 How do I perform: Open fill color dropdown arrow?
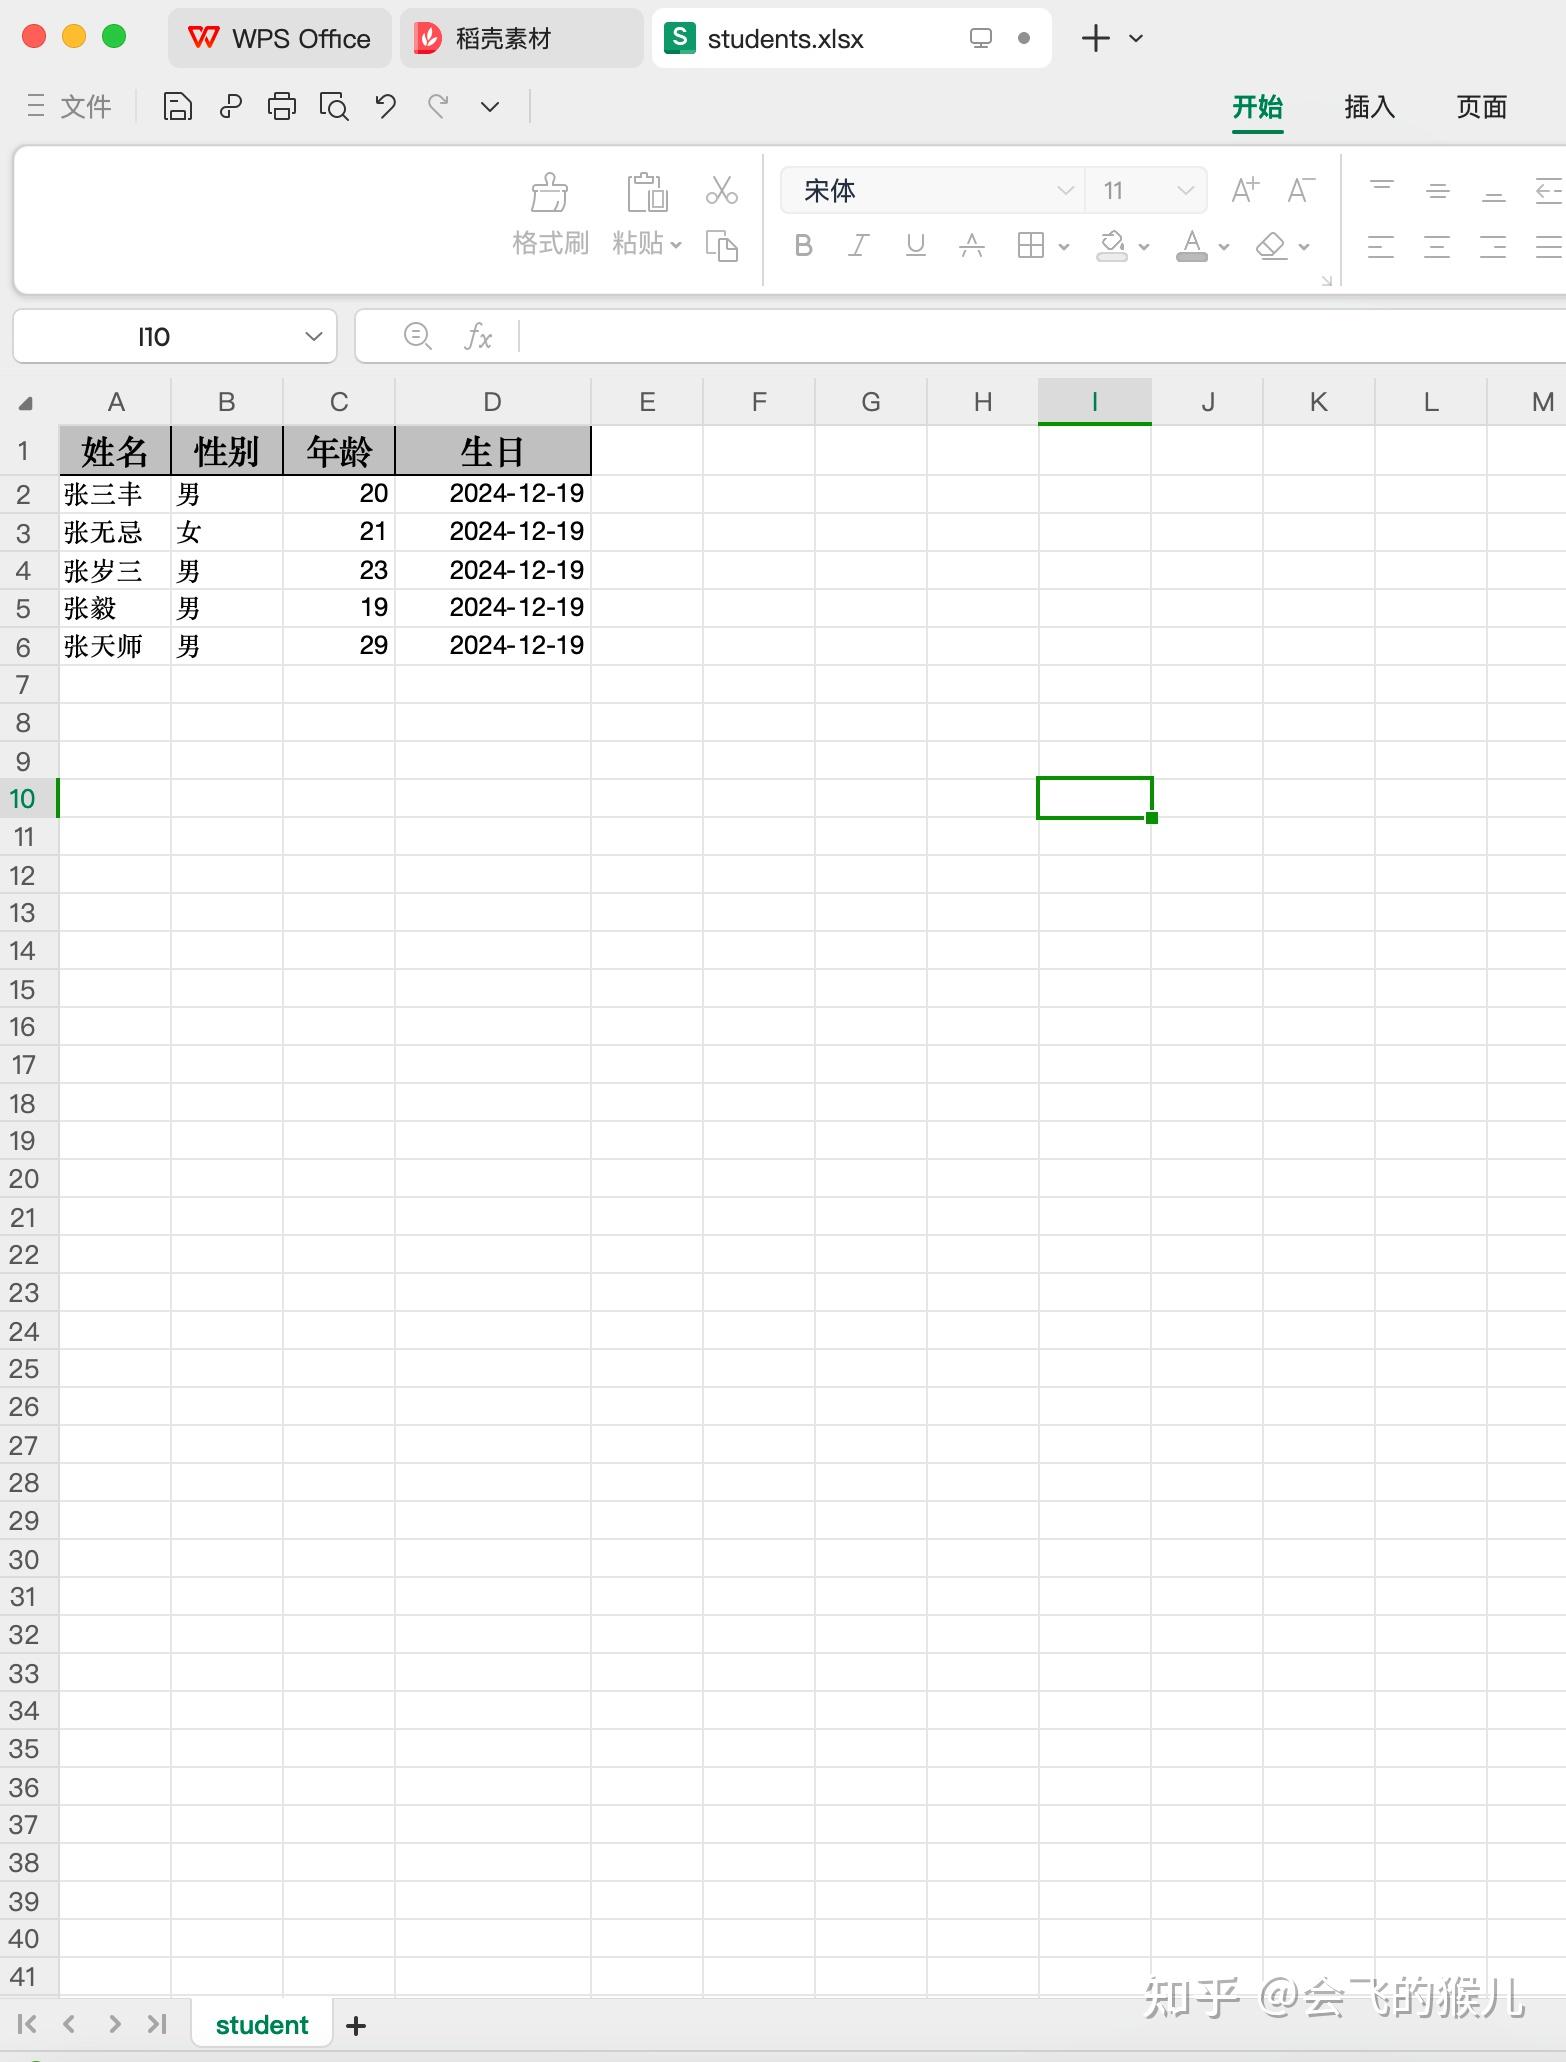coord(1144,246)
